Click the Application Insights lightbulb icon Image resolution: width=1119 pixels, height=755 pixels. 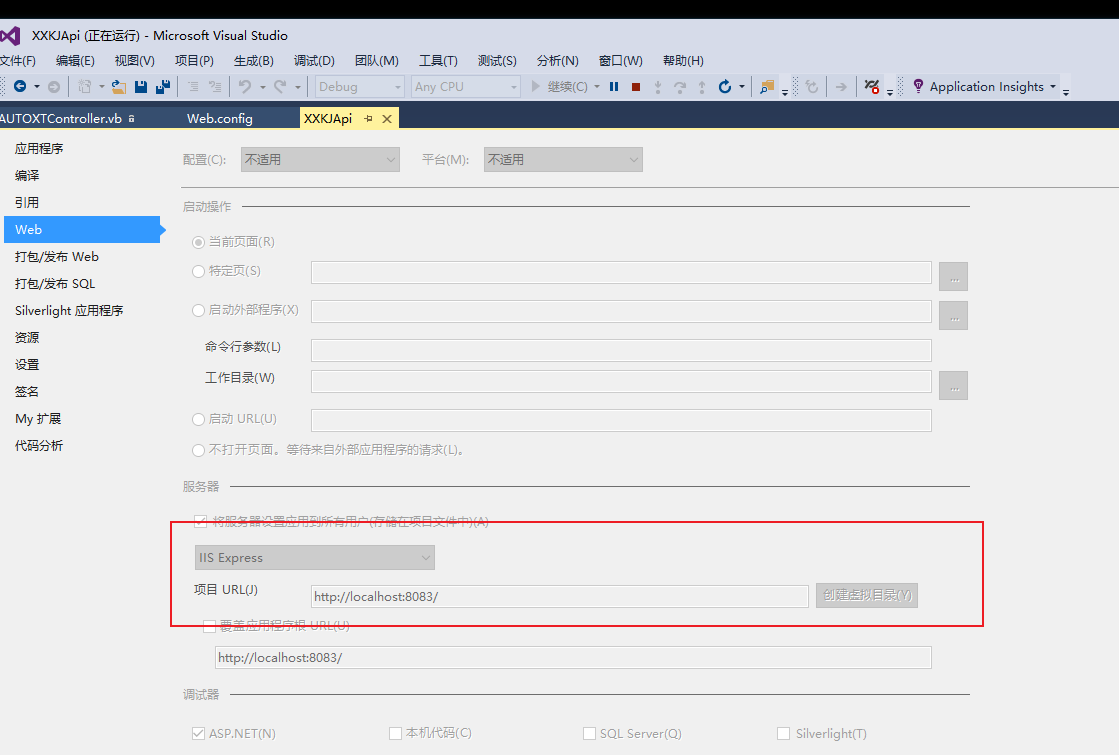click(x=918, y=86)
